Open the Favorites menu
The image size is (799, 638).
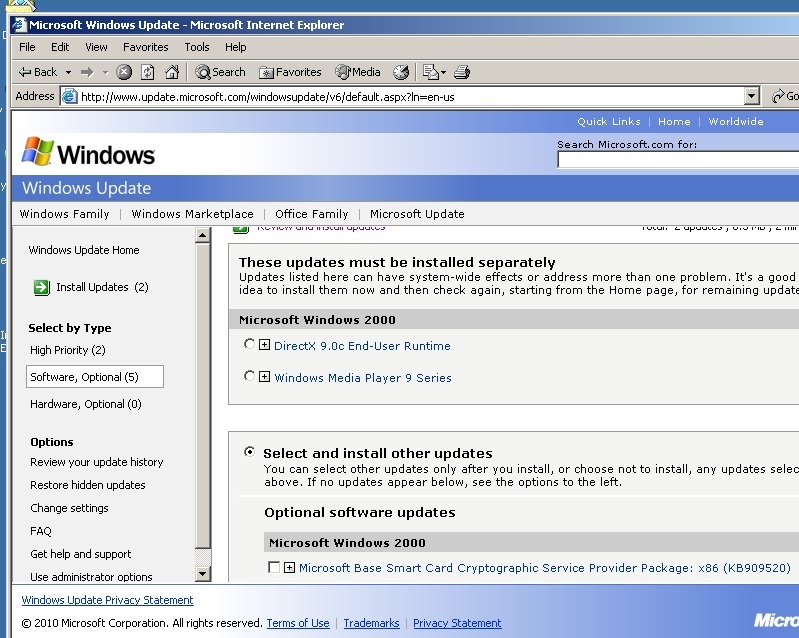(x=145, y=47)
